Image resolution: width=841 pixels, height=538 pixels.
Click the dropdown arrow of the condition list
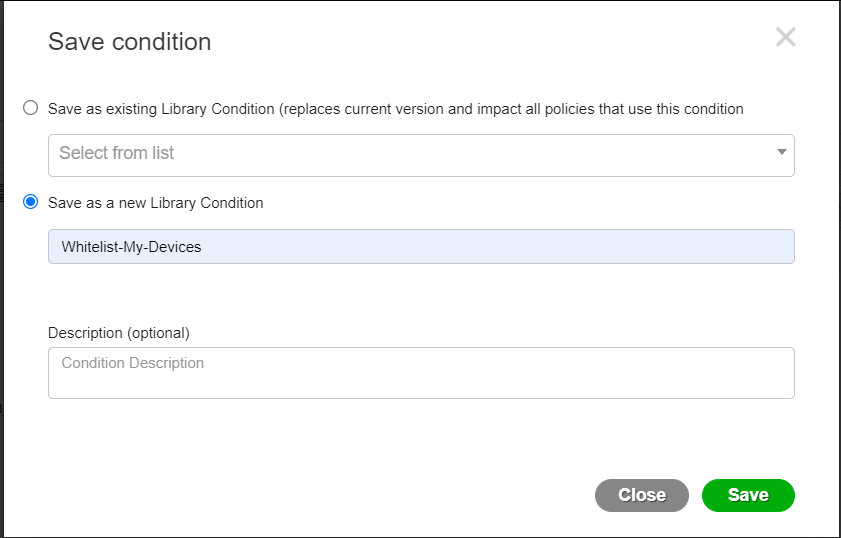click(781, 152)
